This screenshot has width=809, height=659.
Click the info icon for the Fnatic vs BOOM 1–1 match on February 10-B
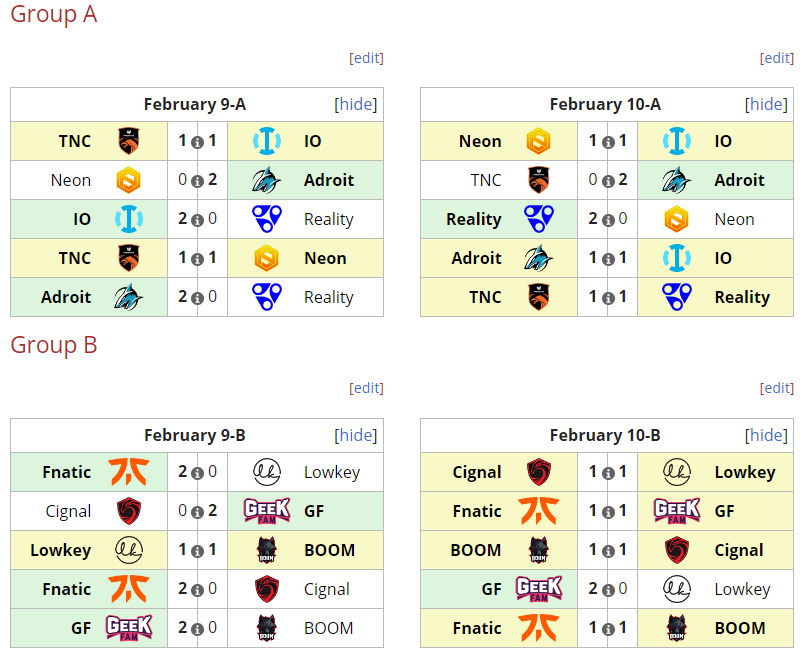[x=608, y=629]
